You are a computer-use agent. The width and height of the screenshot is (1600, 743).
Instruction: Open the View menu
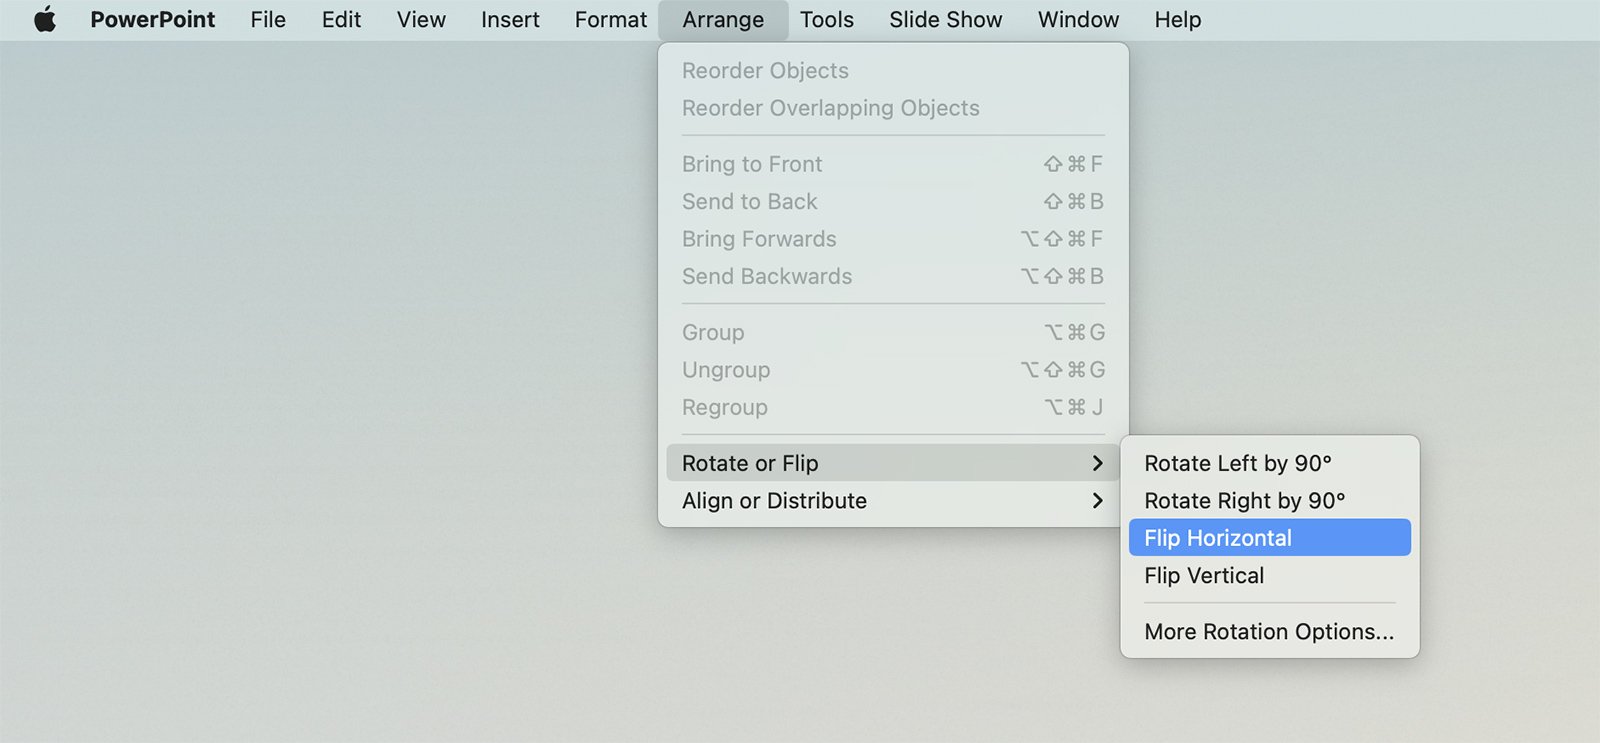[x=421, y=20]
